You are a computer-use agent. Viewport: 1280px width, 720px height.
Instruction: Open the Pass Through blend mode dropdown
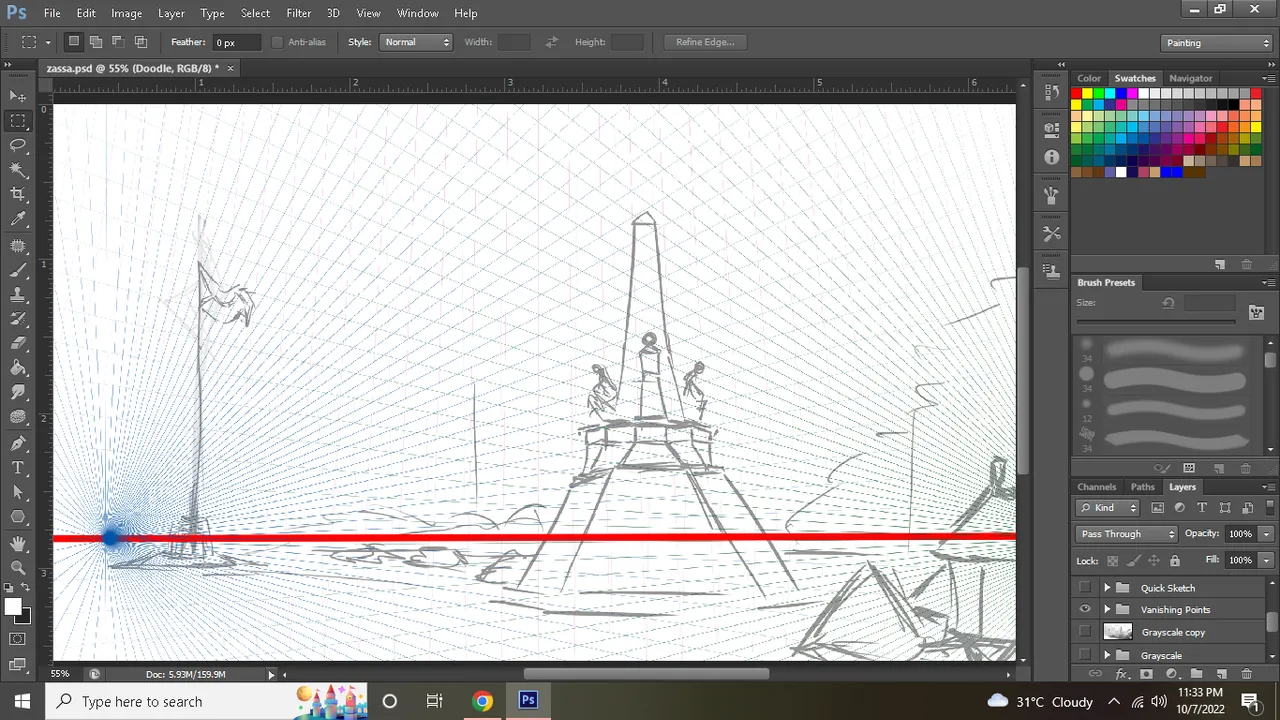pos(1127,534)
